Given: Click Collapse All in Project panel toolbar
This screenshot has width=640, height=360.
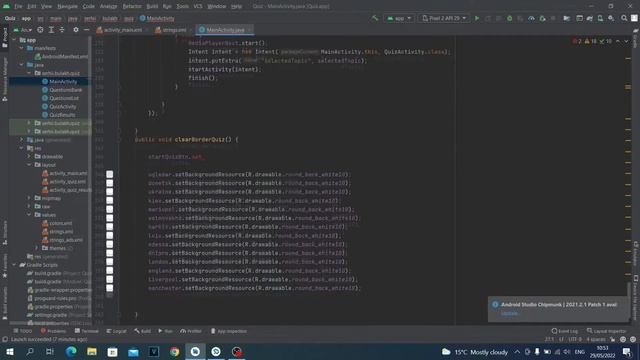Looking at the screenshot, I should pyautogui.click(x=62, y=30).
